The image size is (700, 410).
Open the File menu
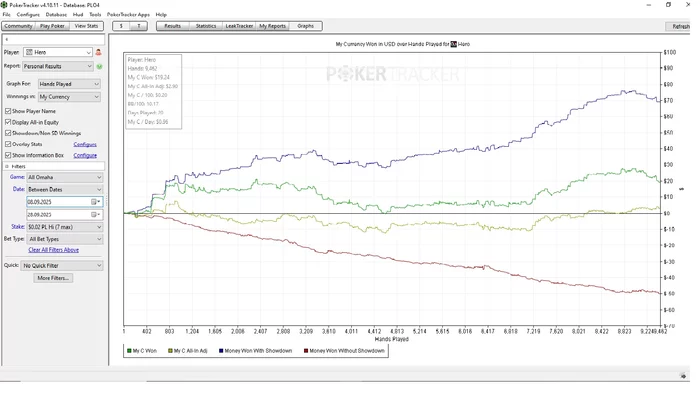(7, 15)
